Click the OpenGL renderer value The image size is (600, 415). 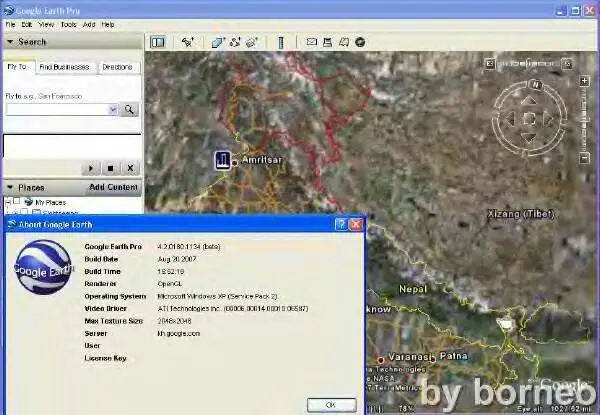tap(170, 284)
